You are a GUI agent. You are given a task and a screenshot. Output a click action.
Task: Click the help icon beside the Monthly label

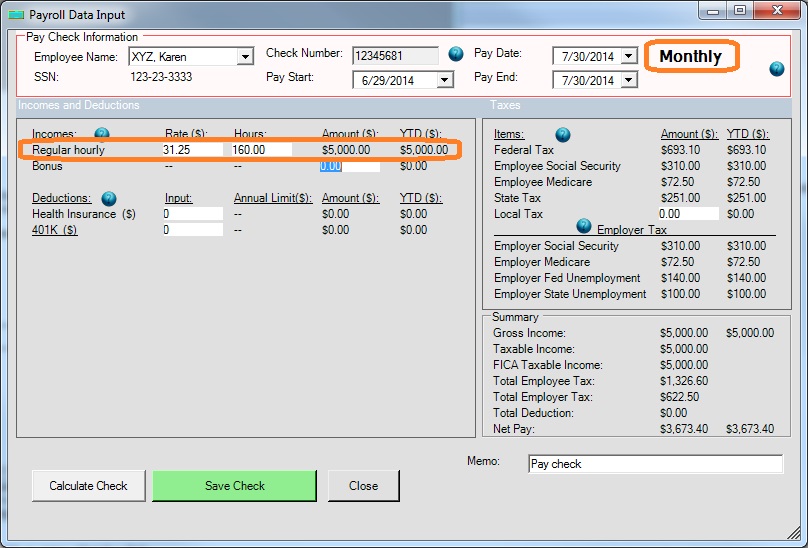[x=777, y=68]
